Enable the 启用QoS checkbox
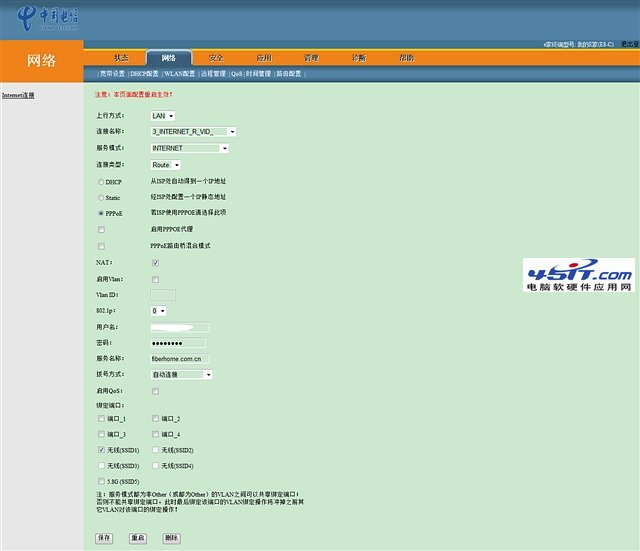 156,391
